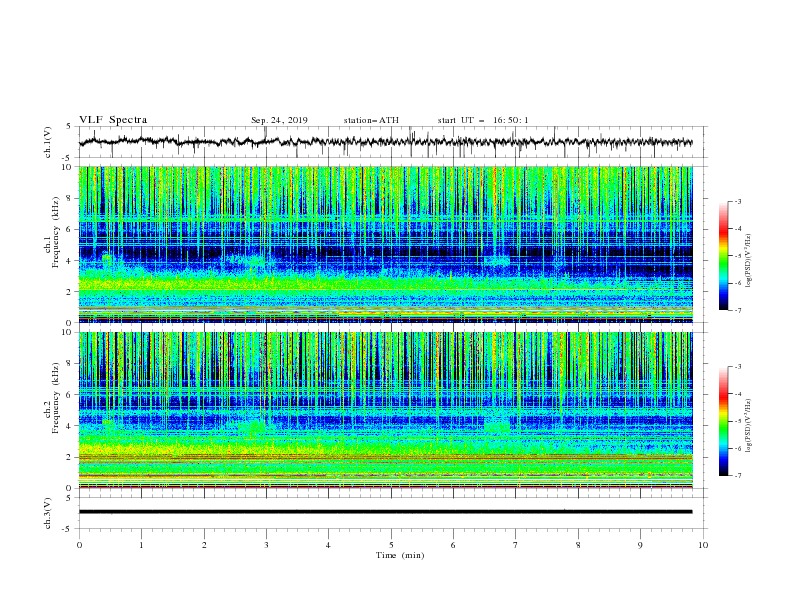Viewport: 792px width, 612px height.
Task: Click the "-3" tick on ch.2 colorbar
Action: (x=737, y=367)
